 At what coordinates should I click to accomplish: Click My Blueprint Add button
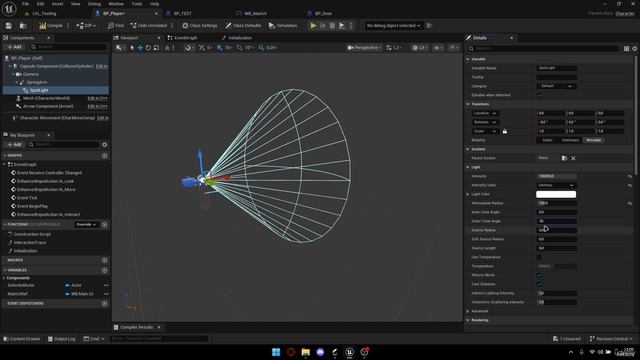pos(14,144)
